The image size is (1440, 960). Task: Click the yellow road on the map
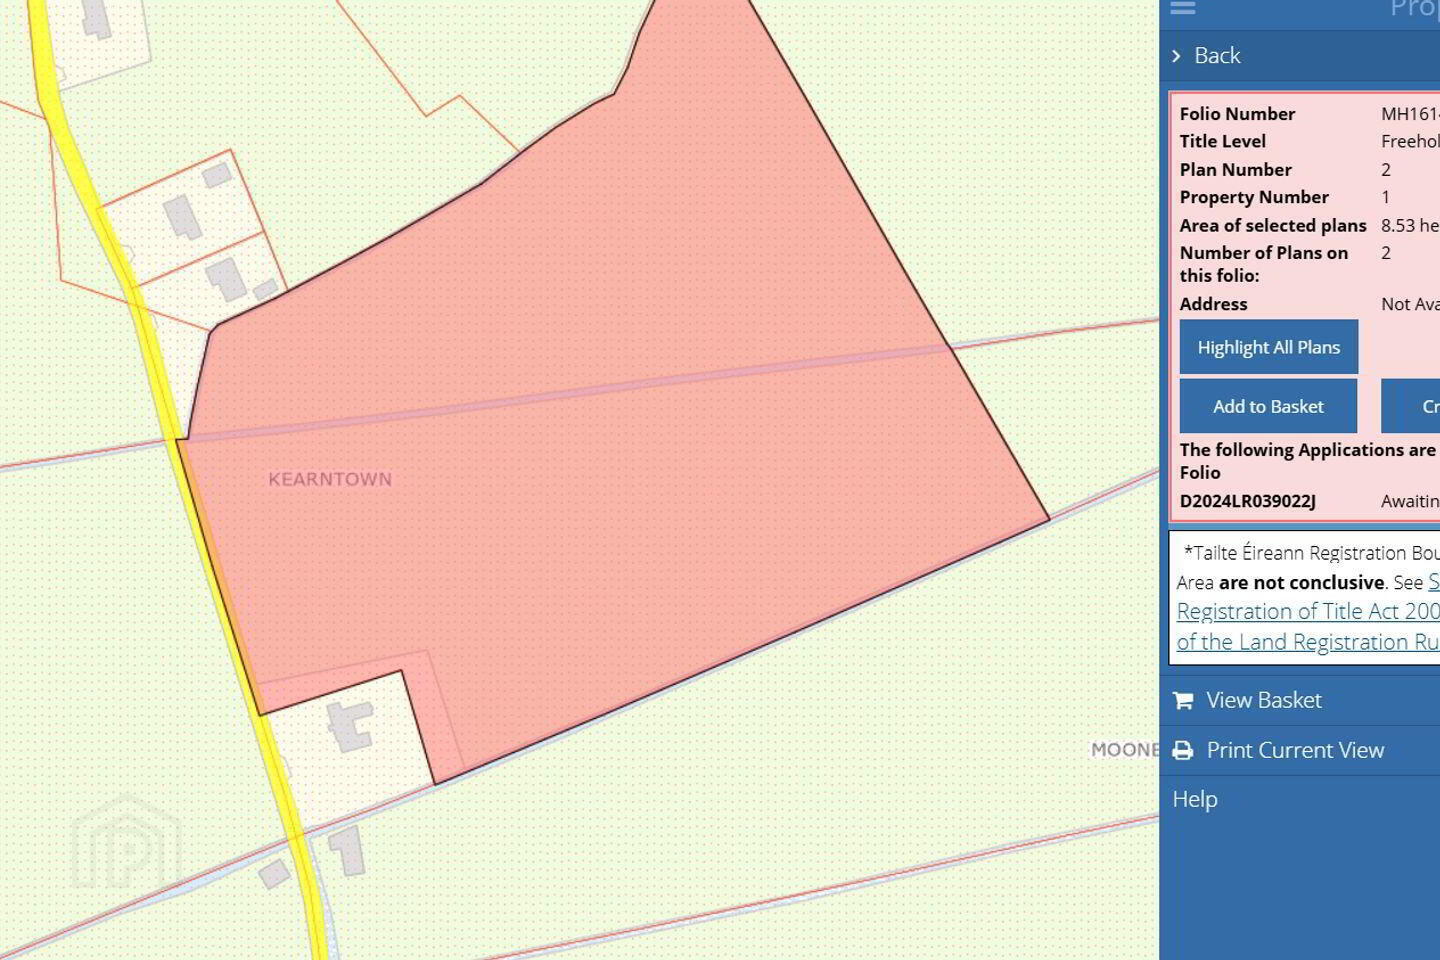pyautogui.click(x=216, y=578)
